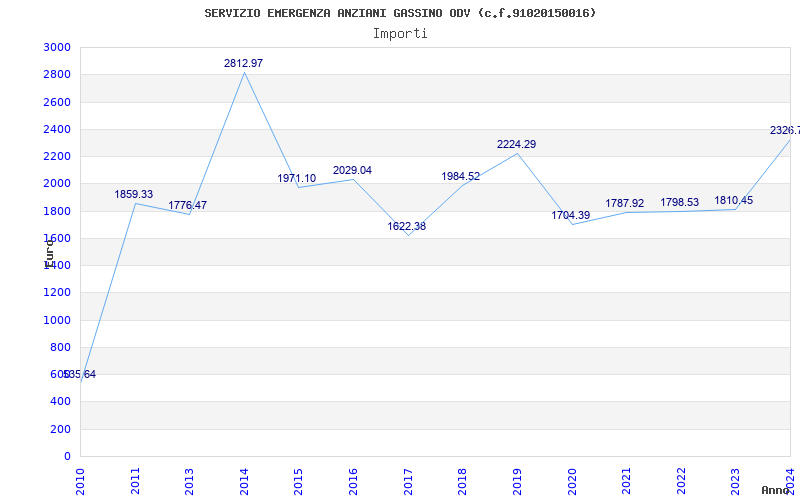Click the 2014 x-axis year label
800x500 pixels.
[244, 481]
